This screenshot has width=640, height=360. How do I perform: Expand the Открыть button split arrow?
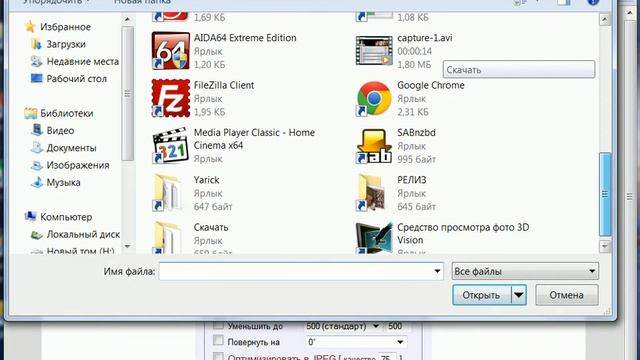[519, 295]
